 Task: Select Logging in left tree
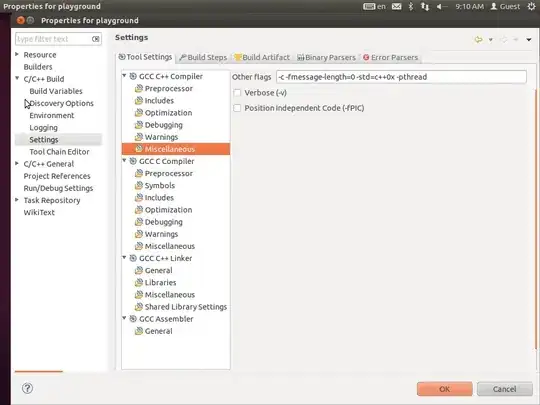click(x=43, y=127)
